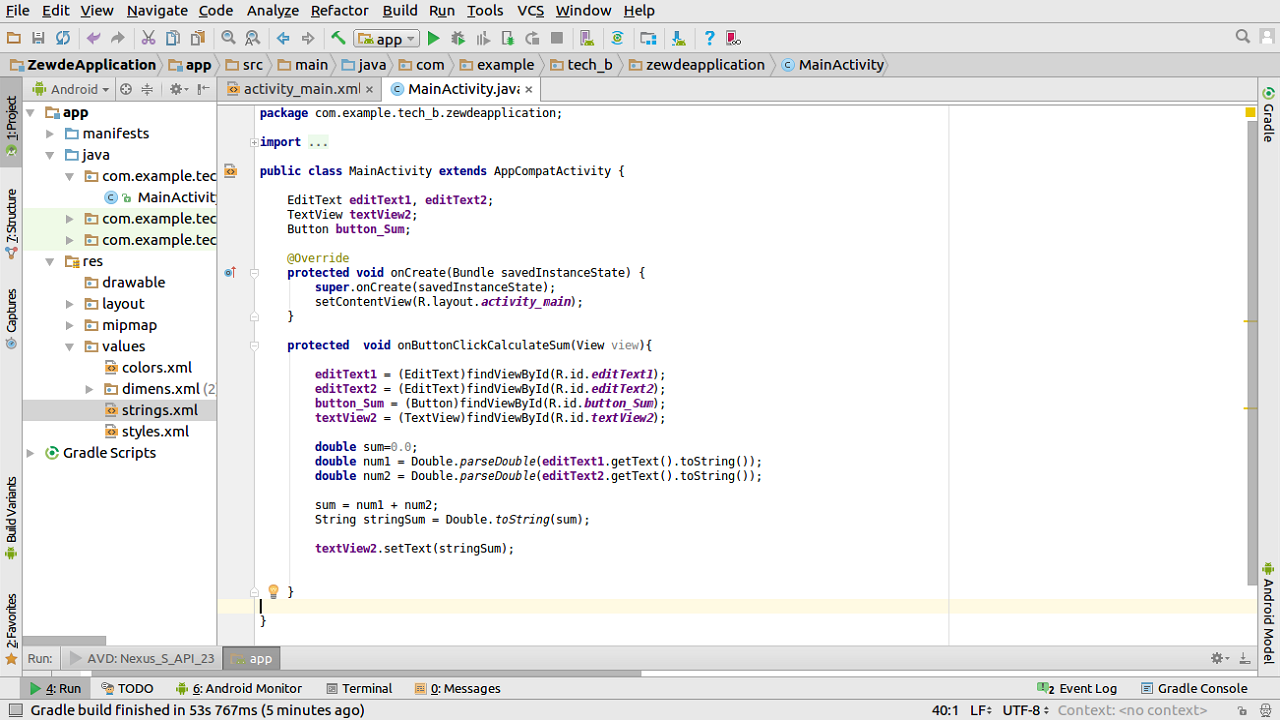Select strings.xml in the project tree
1280x720 pixels.
coord(159,410)
